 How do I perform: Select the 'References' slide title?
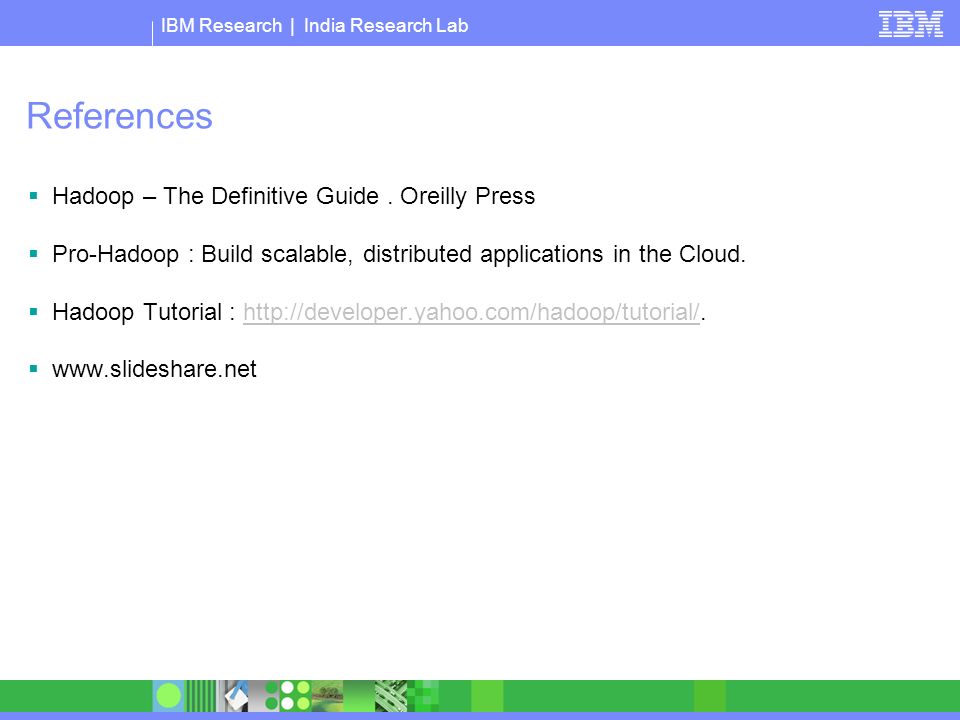[119, 116]
